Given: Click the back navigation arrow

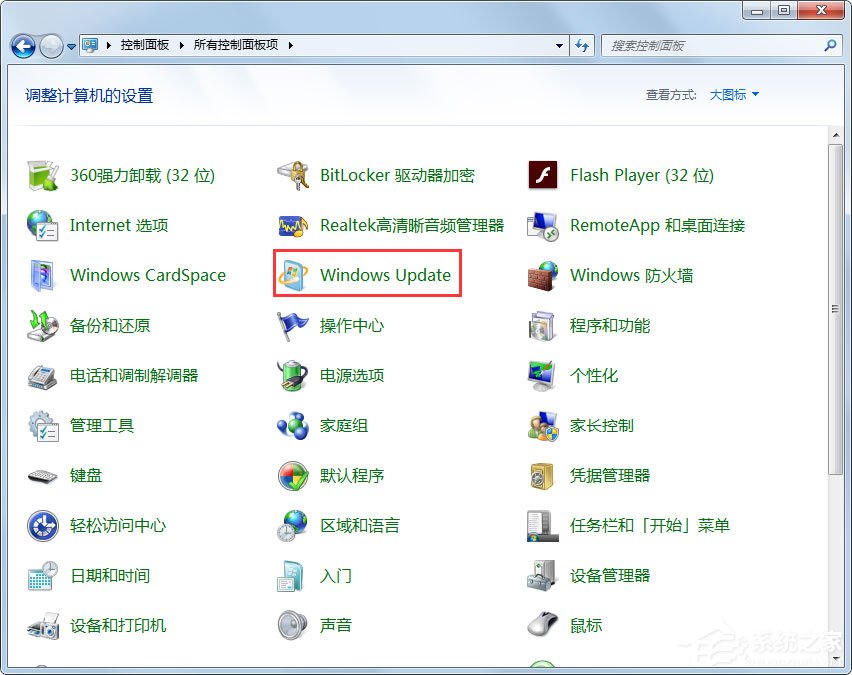Looking at the screenshot, I should tap(22, 45).
